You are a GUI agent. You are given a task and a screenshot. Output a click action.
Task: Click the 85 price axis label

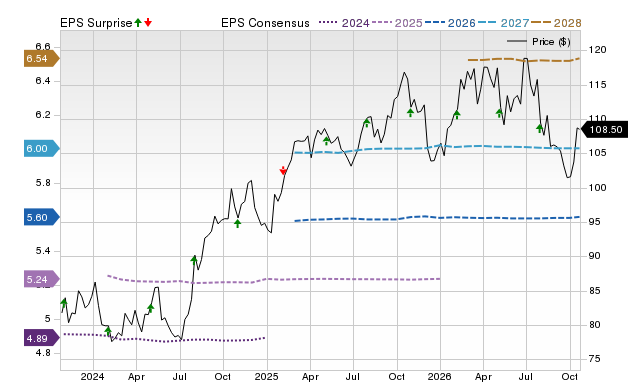point(594,291)
